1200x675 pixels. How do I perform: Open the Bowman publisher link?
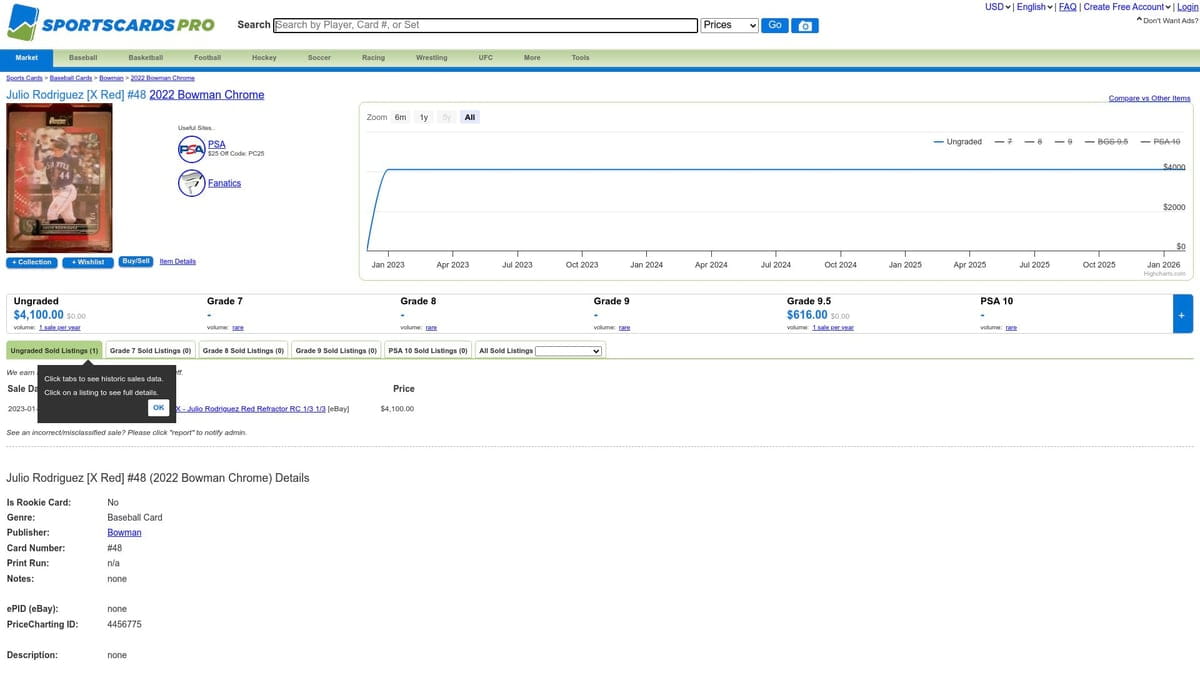124,533
